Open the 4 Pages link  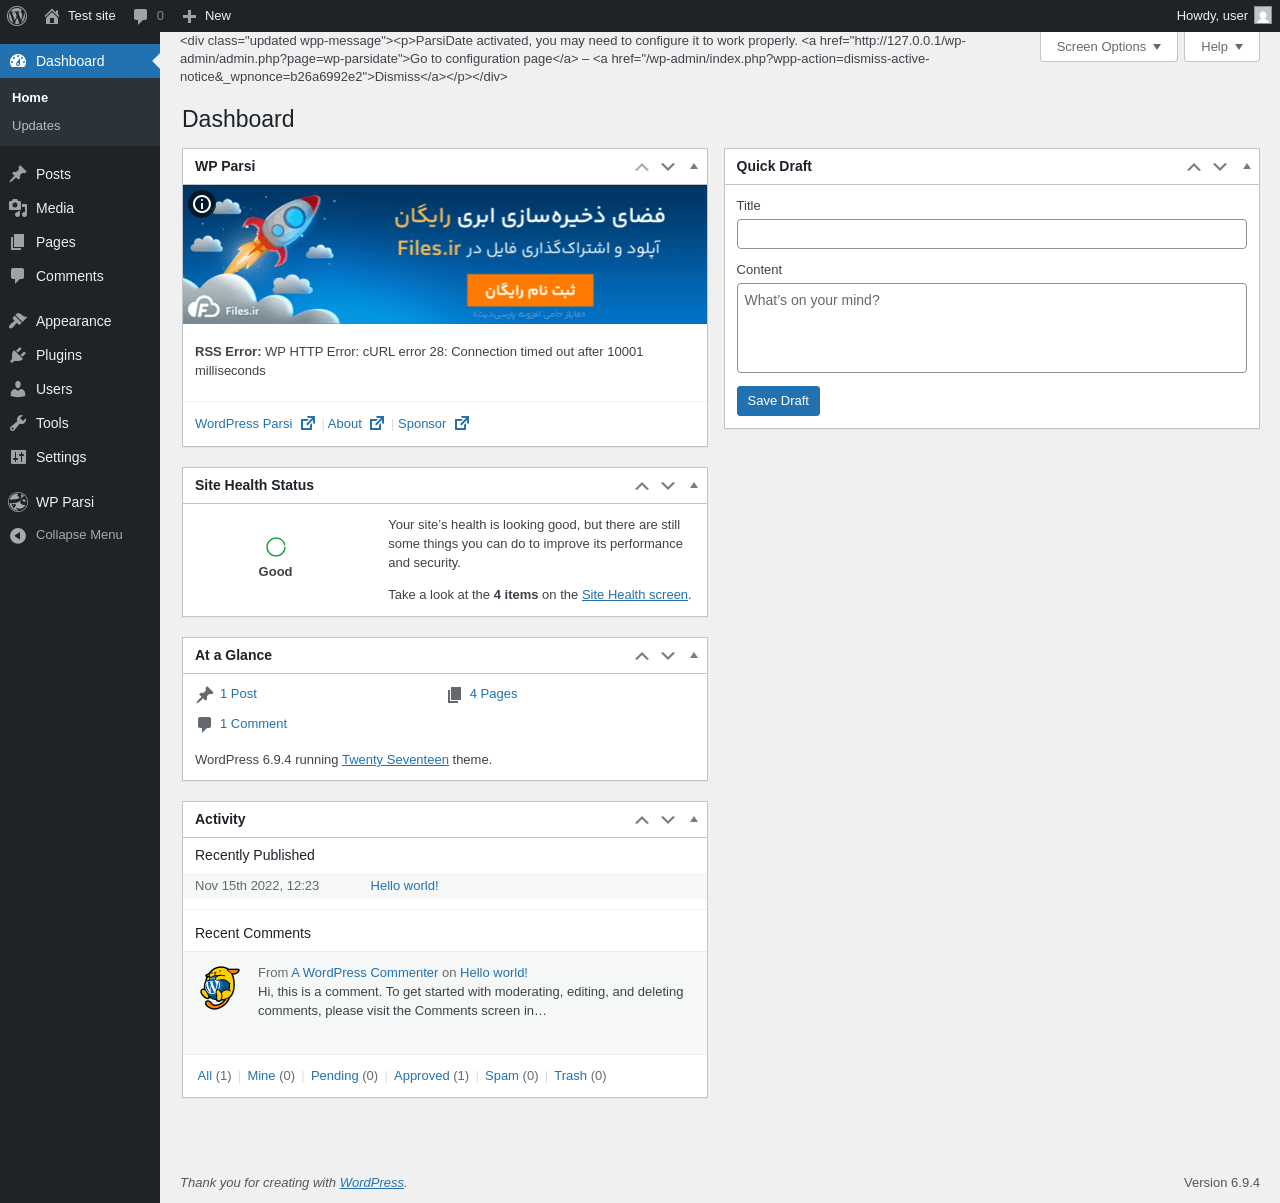click(493, 694)
